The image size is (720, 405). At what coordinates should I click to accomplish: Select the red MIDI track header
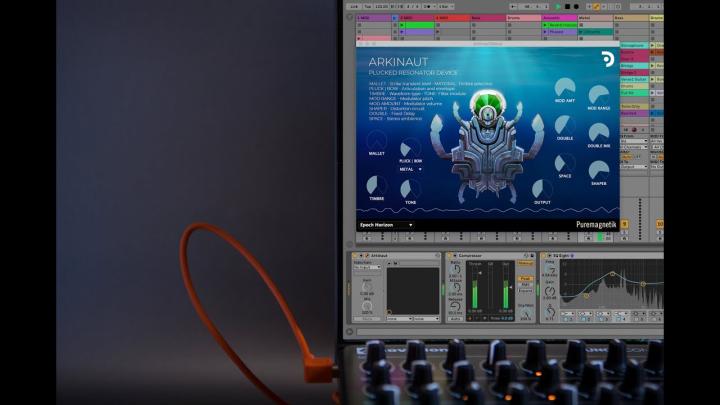[451, 18]
